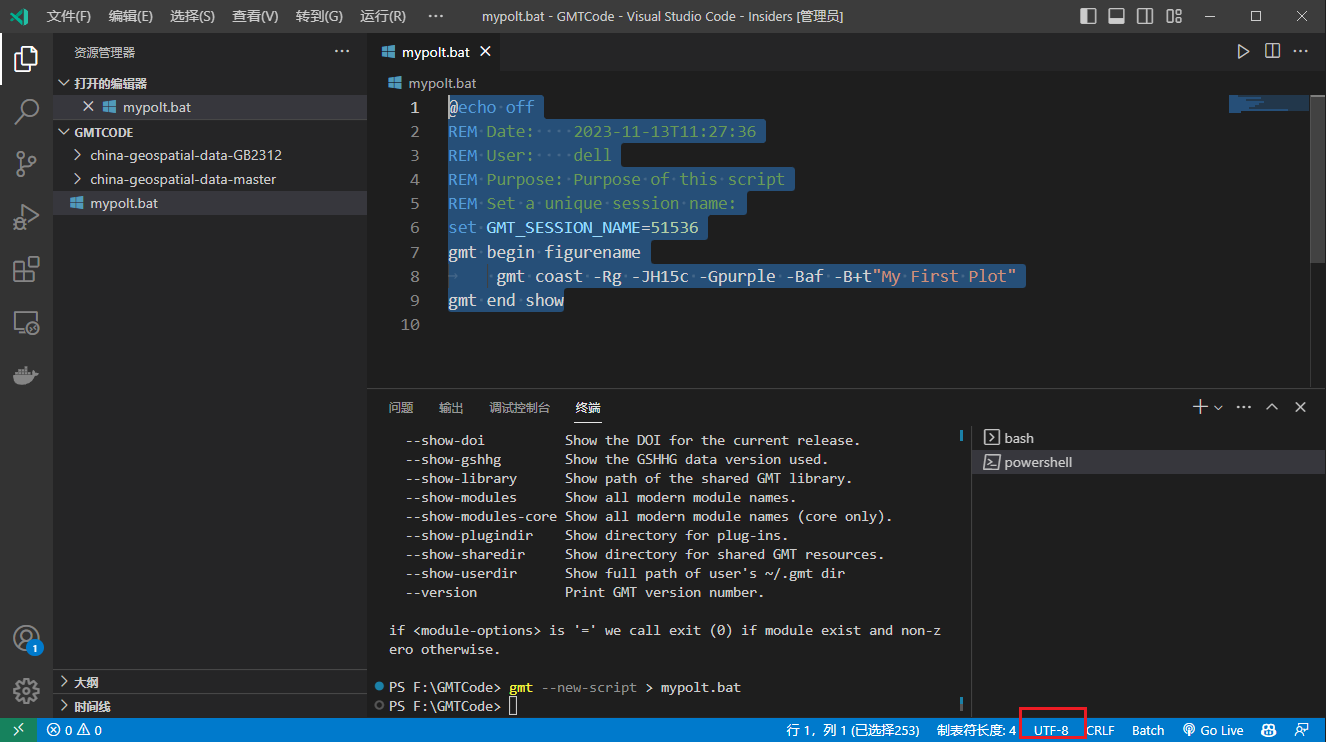This screenshot has width=1326, height=742.
Task: Click line 9 'gmt end show'
Action: pyautogui.click(x=506, y=300)
